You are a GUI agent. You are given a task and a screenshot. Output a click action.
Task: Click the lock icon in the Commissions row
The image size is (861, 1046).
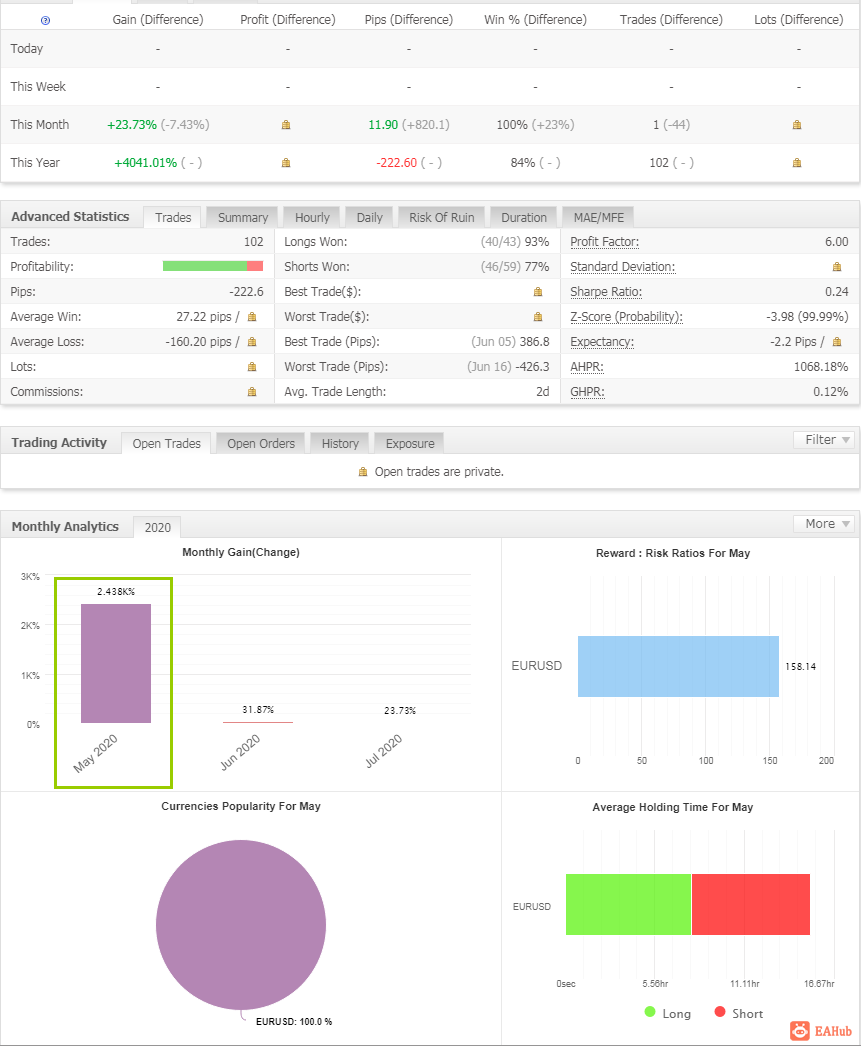coord(252,392)
